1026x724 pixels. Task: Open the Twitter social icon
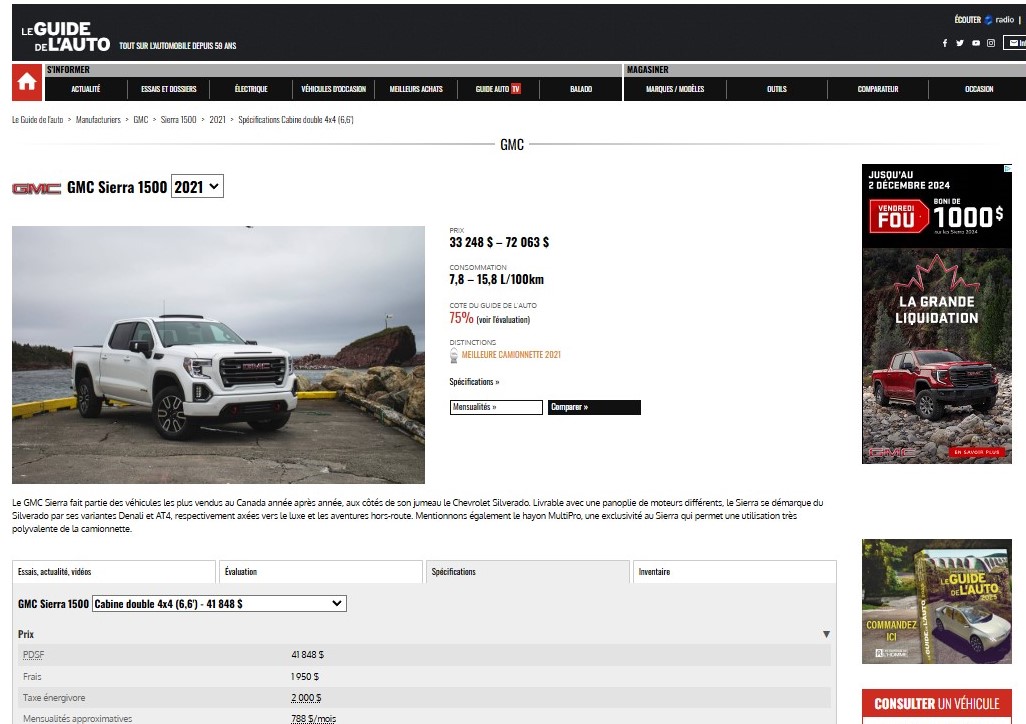pyautogui.click(x=959, y=43)
